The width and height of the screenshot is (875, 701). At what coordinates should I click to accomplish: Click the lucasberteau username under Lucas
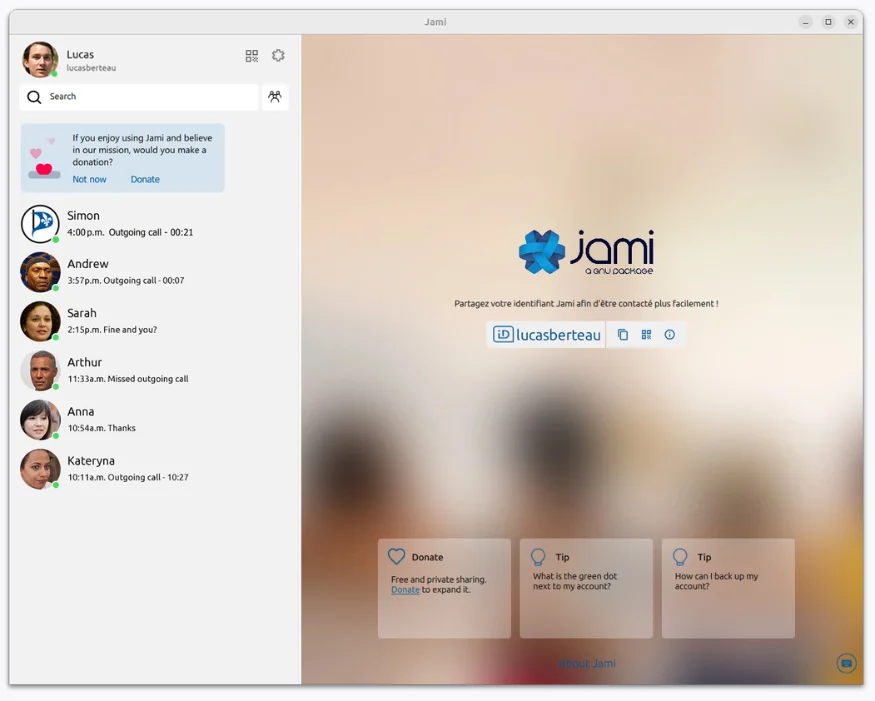click(91, 68)
